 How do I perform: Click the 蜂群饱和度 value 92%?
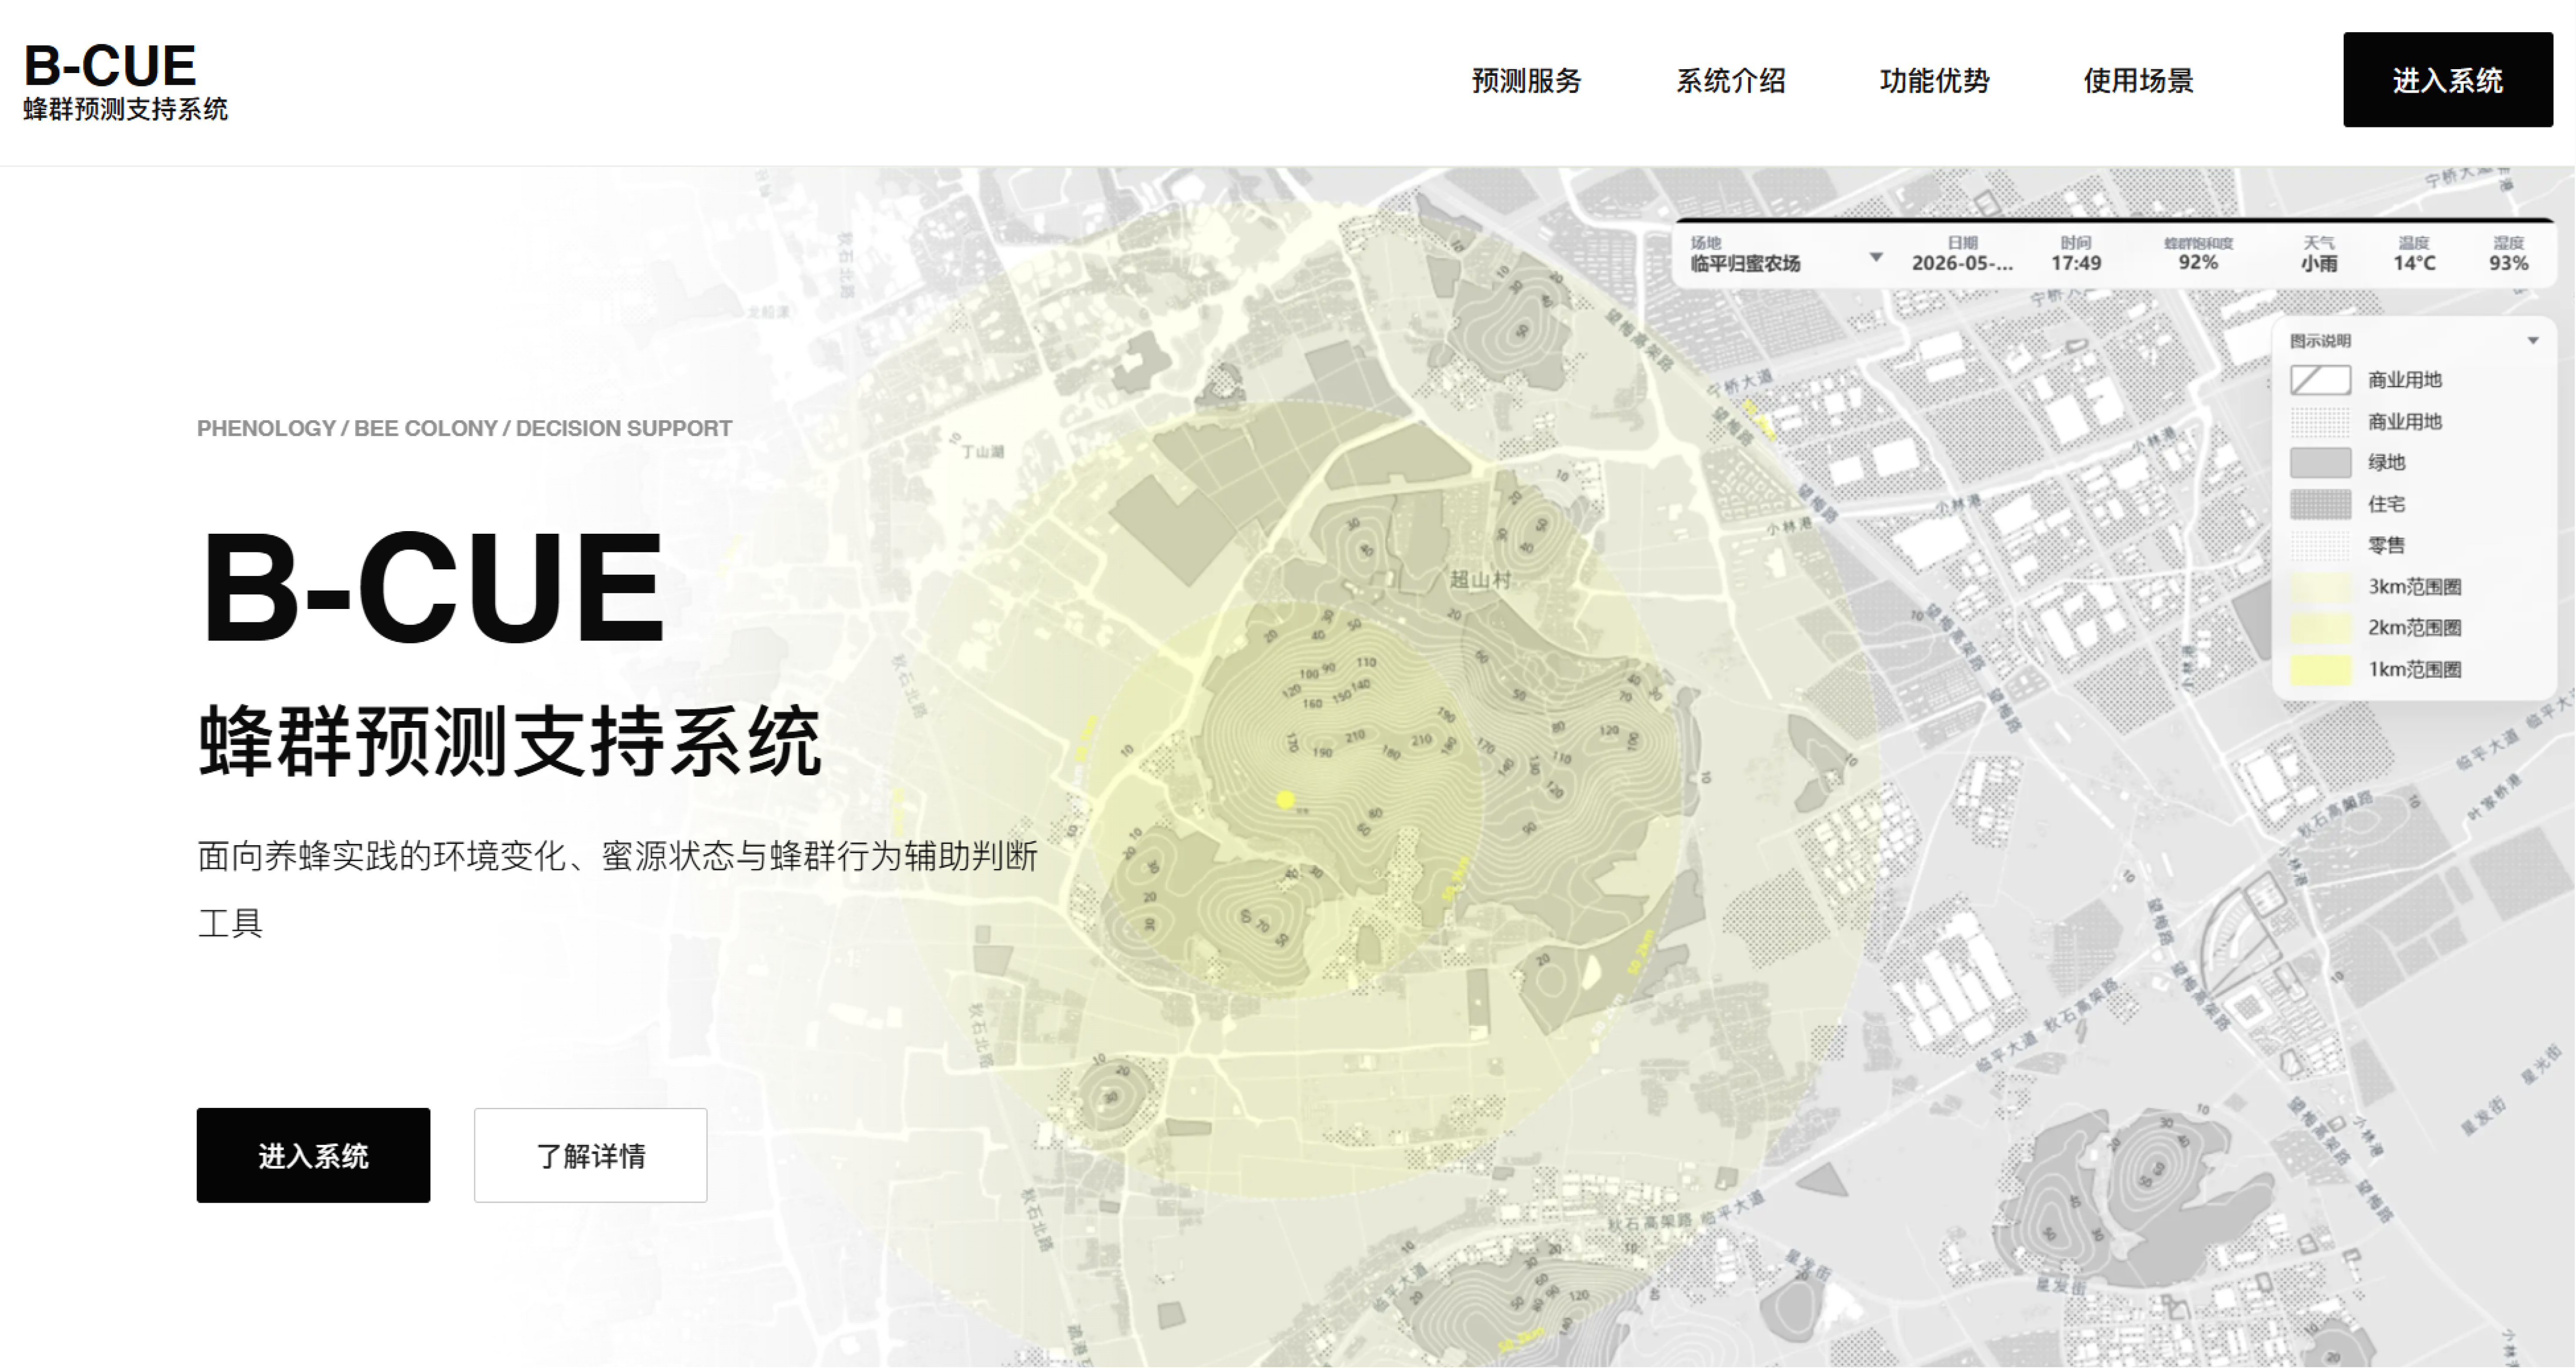tap(2198, 263)
